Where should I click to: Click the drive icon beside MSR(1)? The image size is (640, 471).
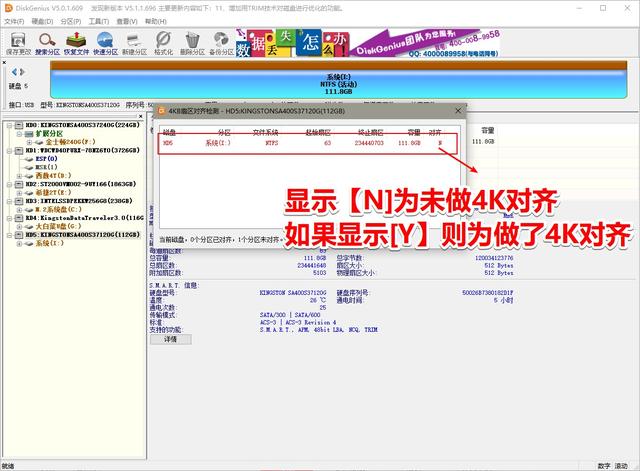[29, 167]
